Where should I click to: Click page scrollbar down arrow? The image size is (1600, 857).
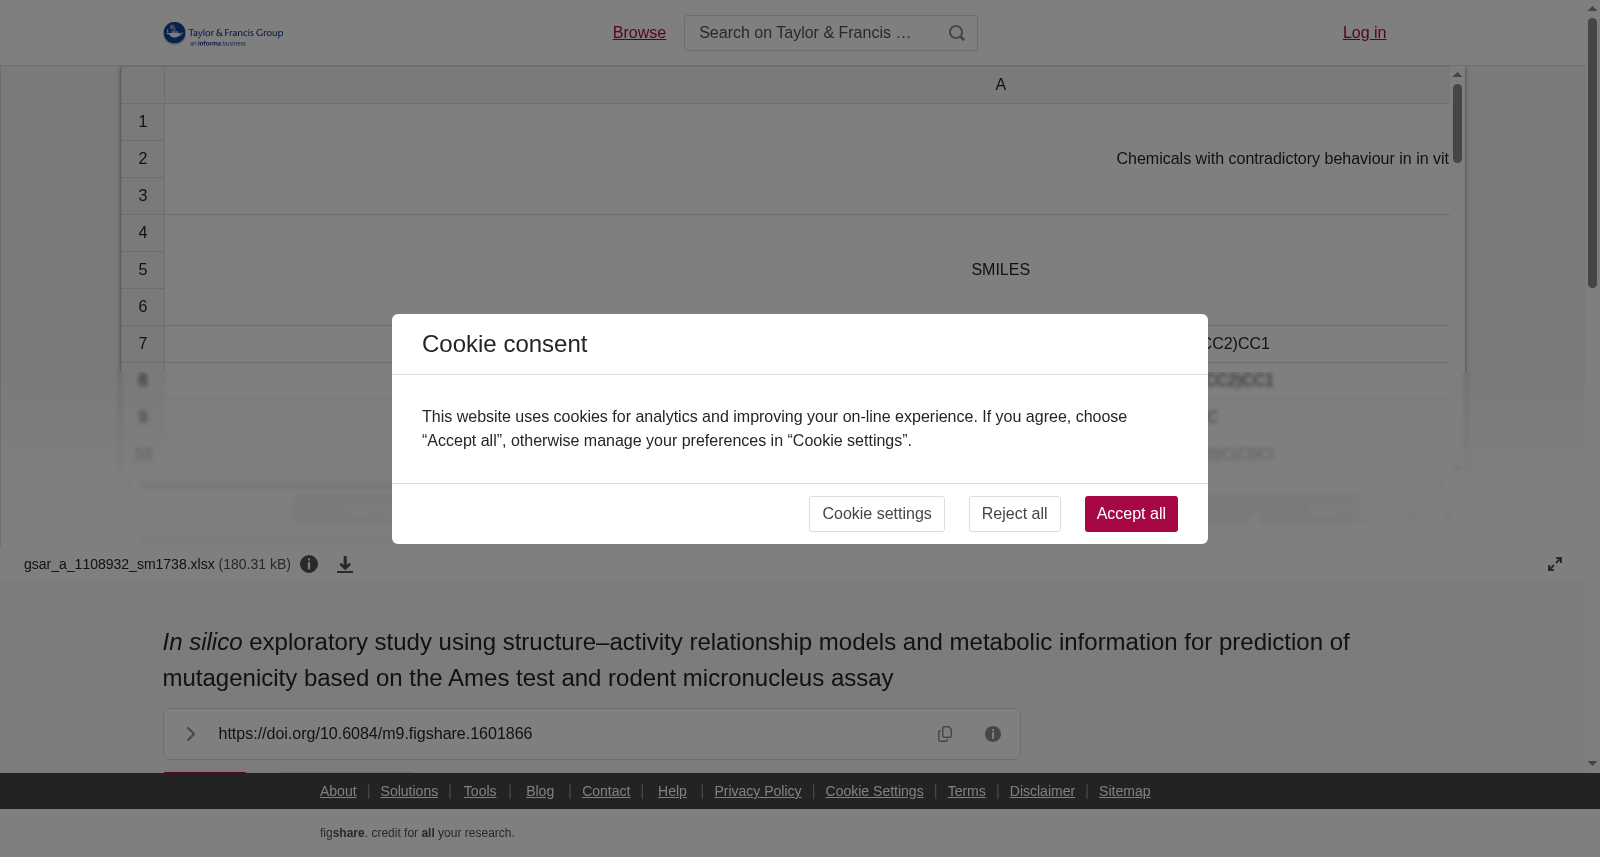coord(1592,764)
